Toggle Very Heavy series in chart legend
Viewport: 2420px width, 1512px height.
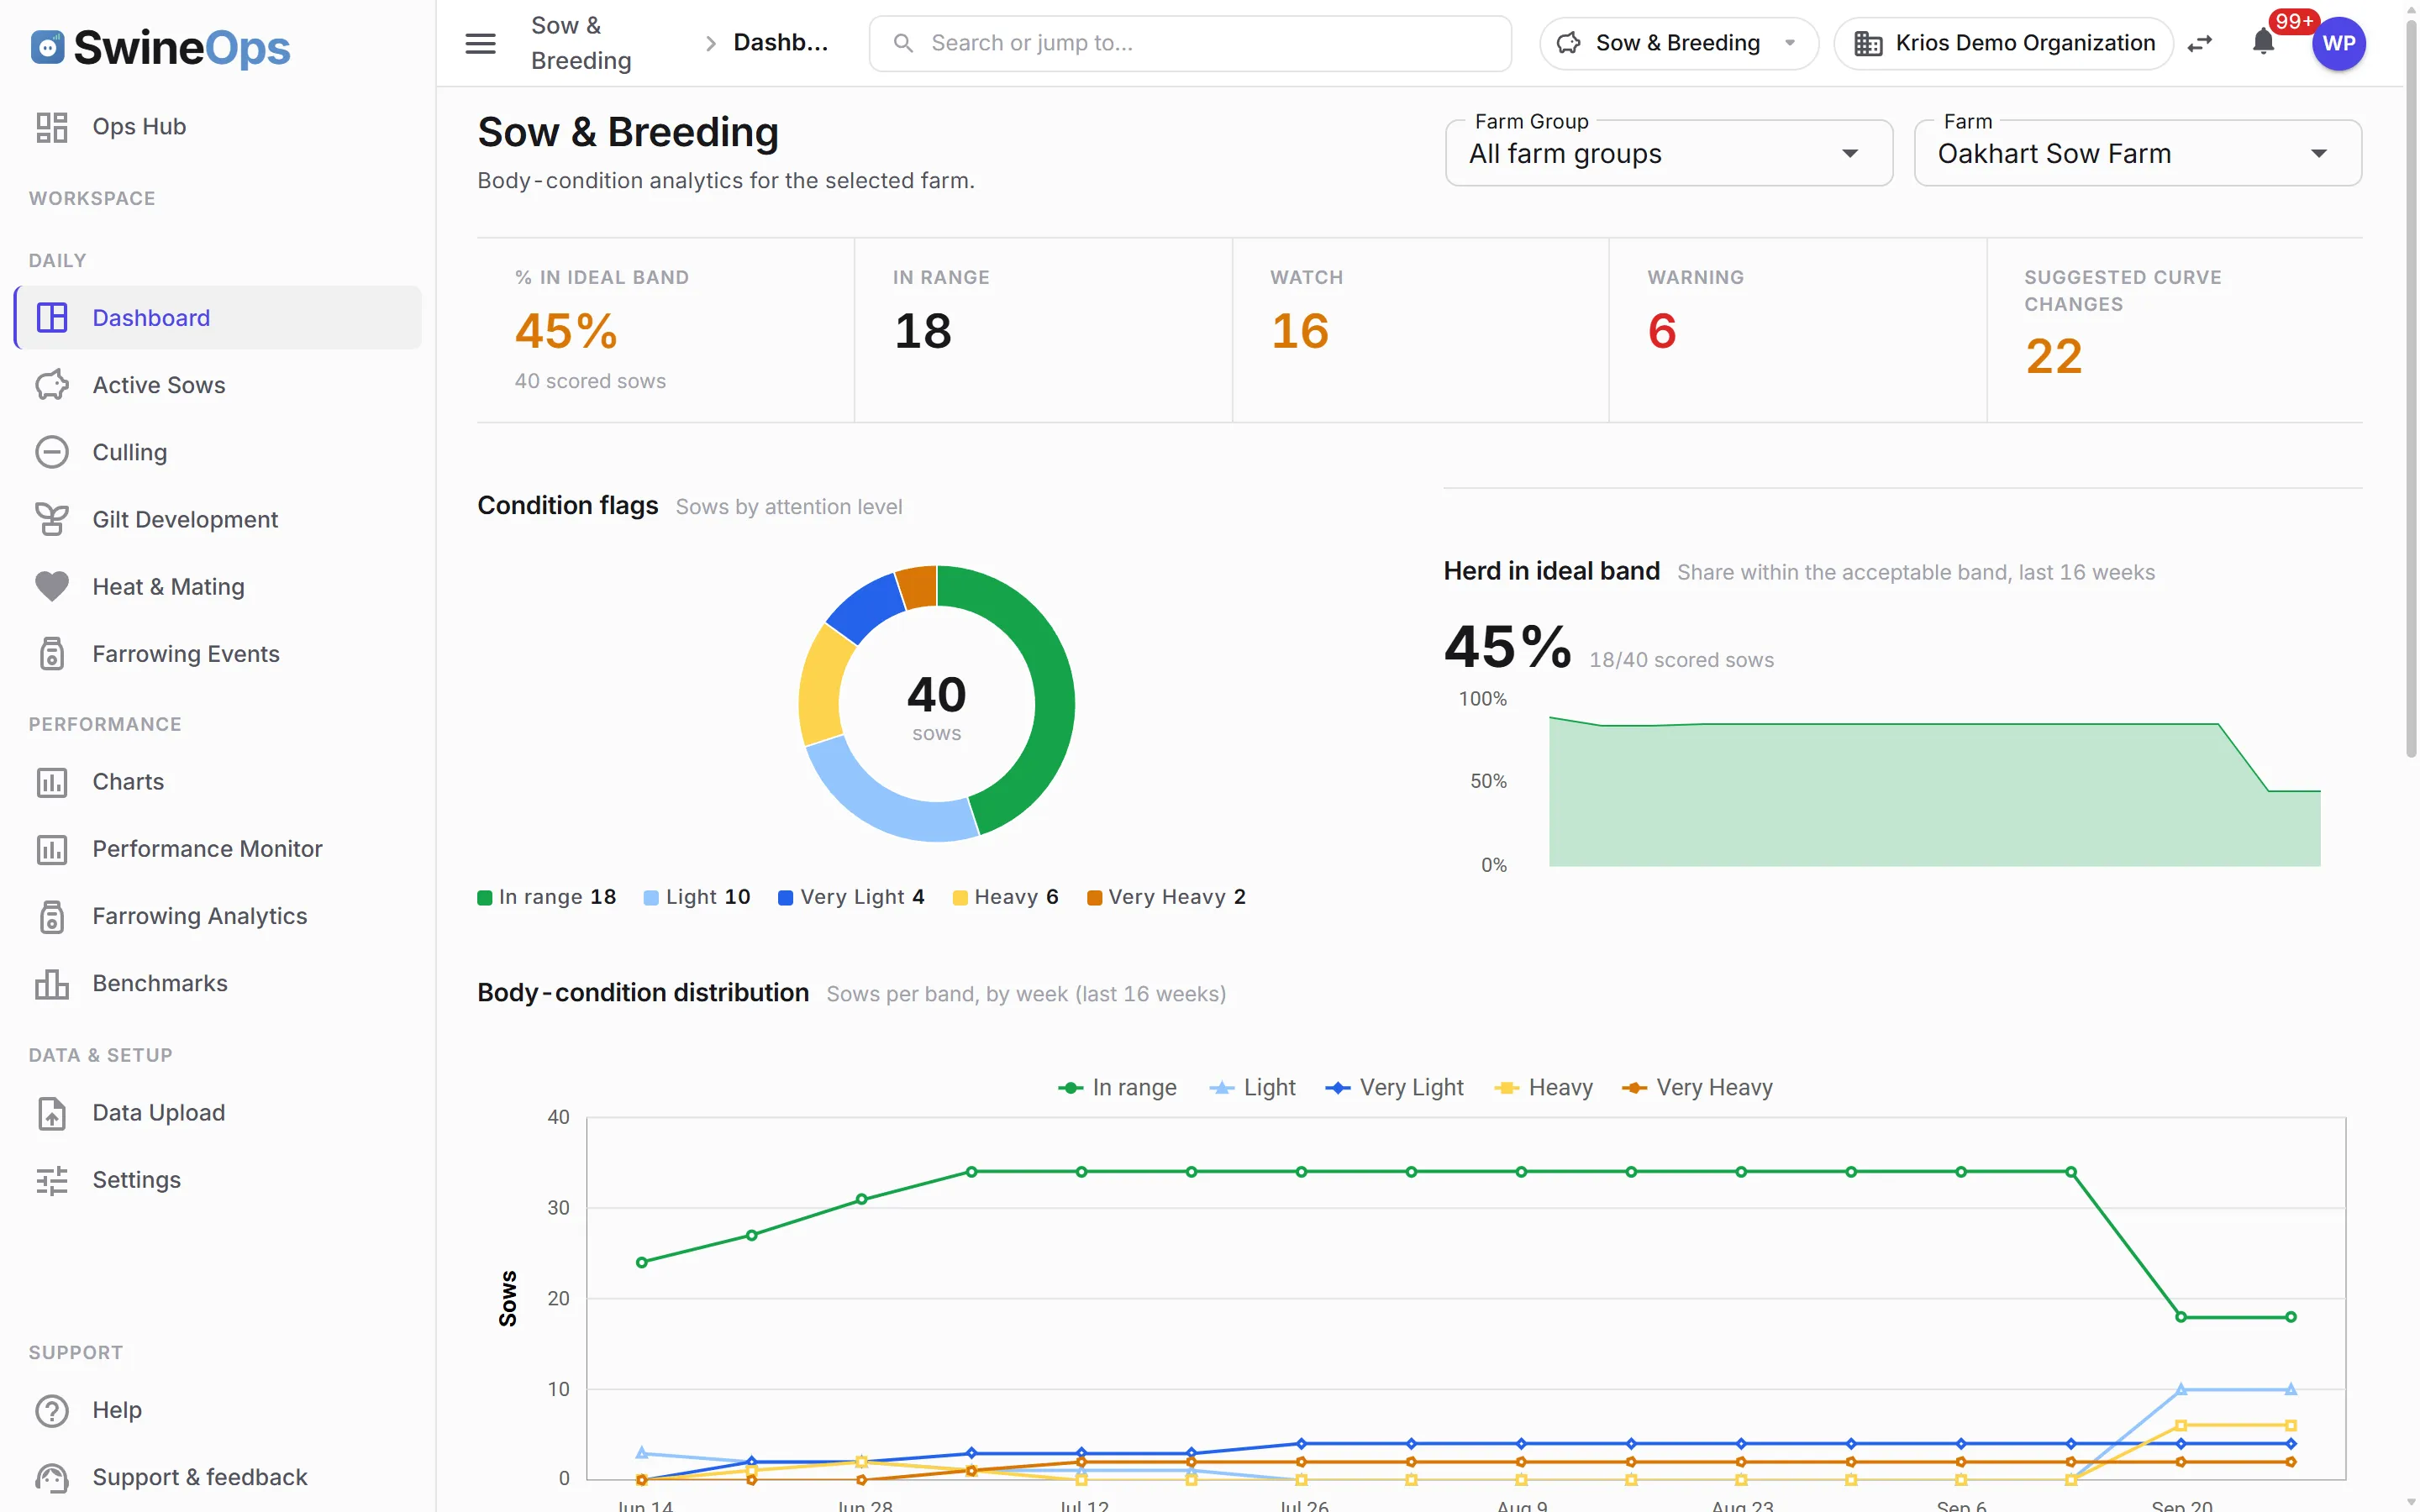pos(1697,1087)
